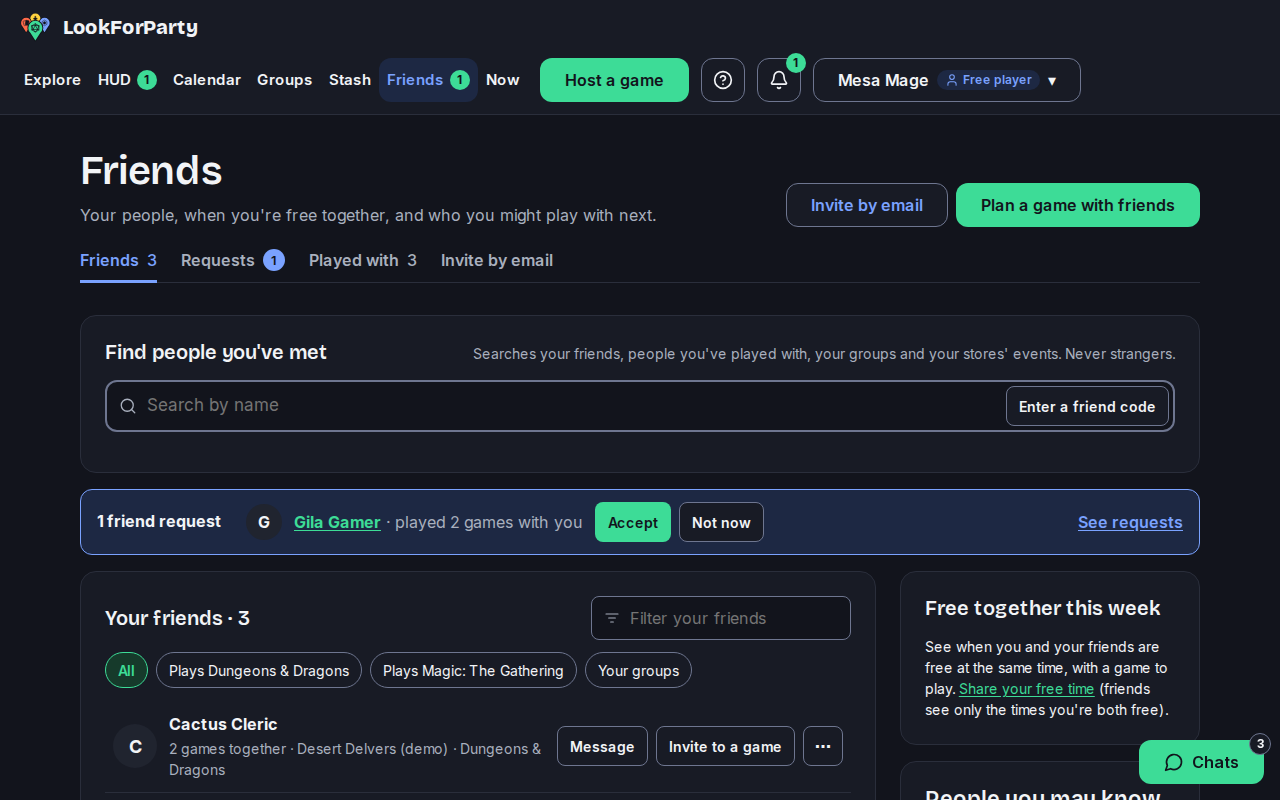This screenshot has height=800, width=1280.
Task: Expand the Mesa Mage account dropdown
Action: [947, 80]
